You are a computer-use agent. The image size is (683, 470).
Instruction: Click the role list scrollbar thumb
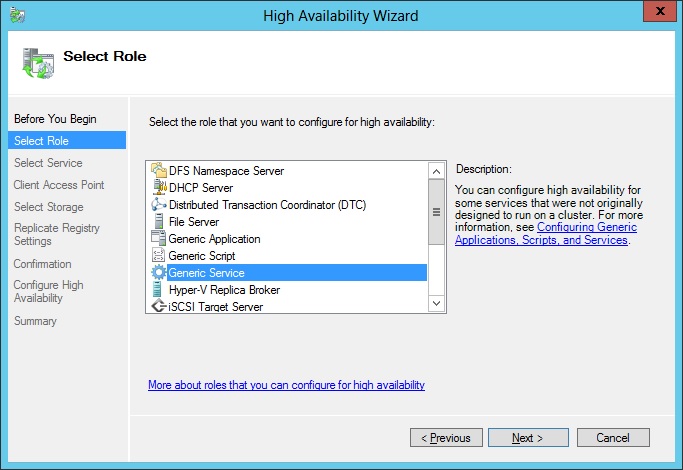[x=436, y=212]
